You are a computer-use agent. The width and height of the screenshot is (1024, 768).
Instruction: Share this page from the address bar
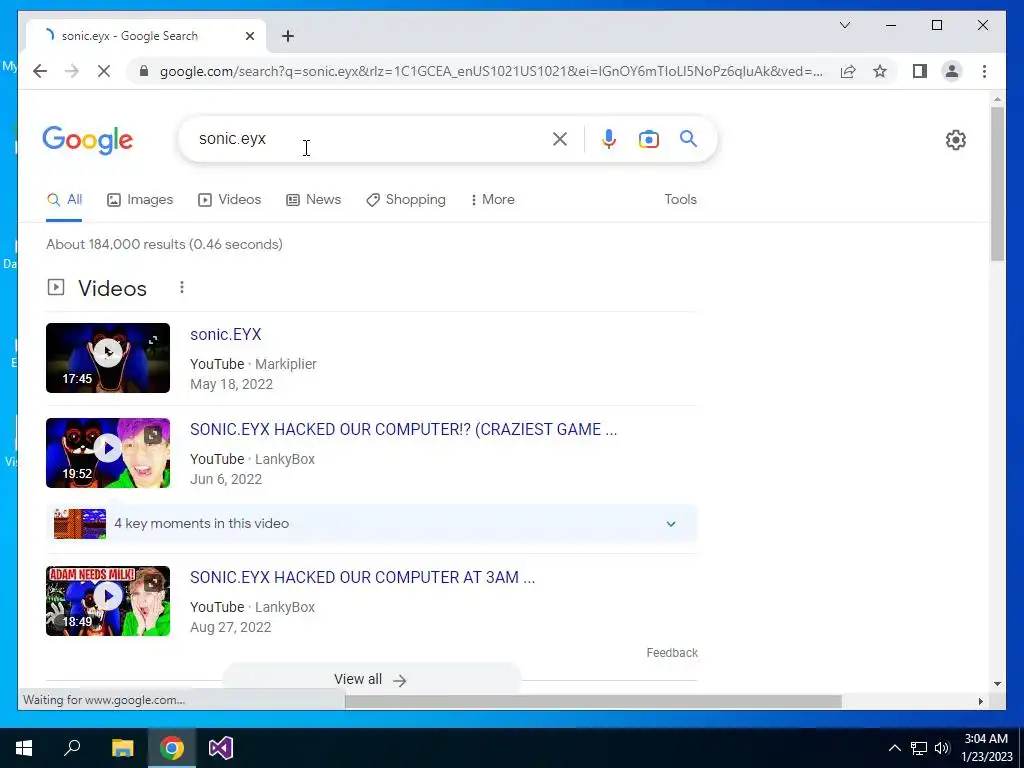click(x=848, y=71)
